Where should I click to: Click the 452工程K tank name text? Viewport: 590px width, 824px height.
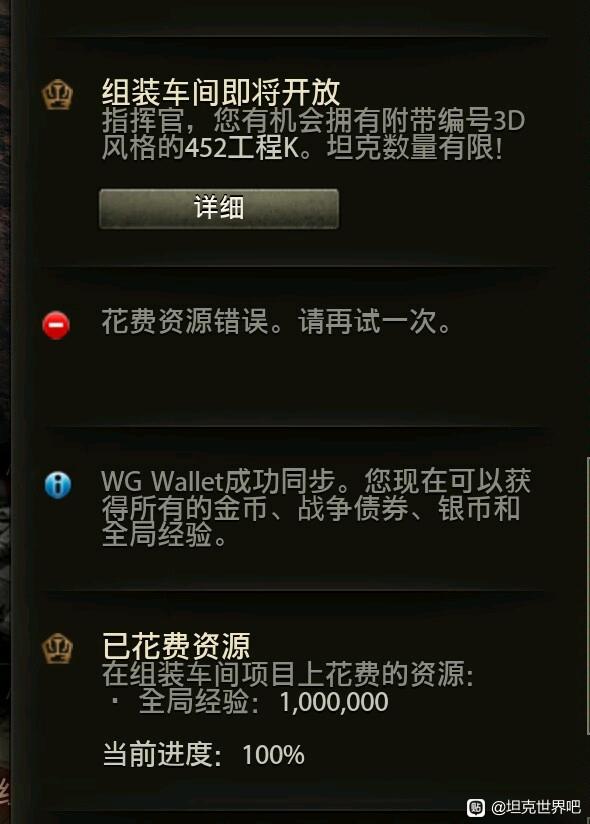(242, 148)
